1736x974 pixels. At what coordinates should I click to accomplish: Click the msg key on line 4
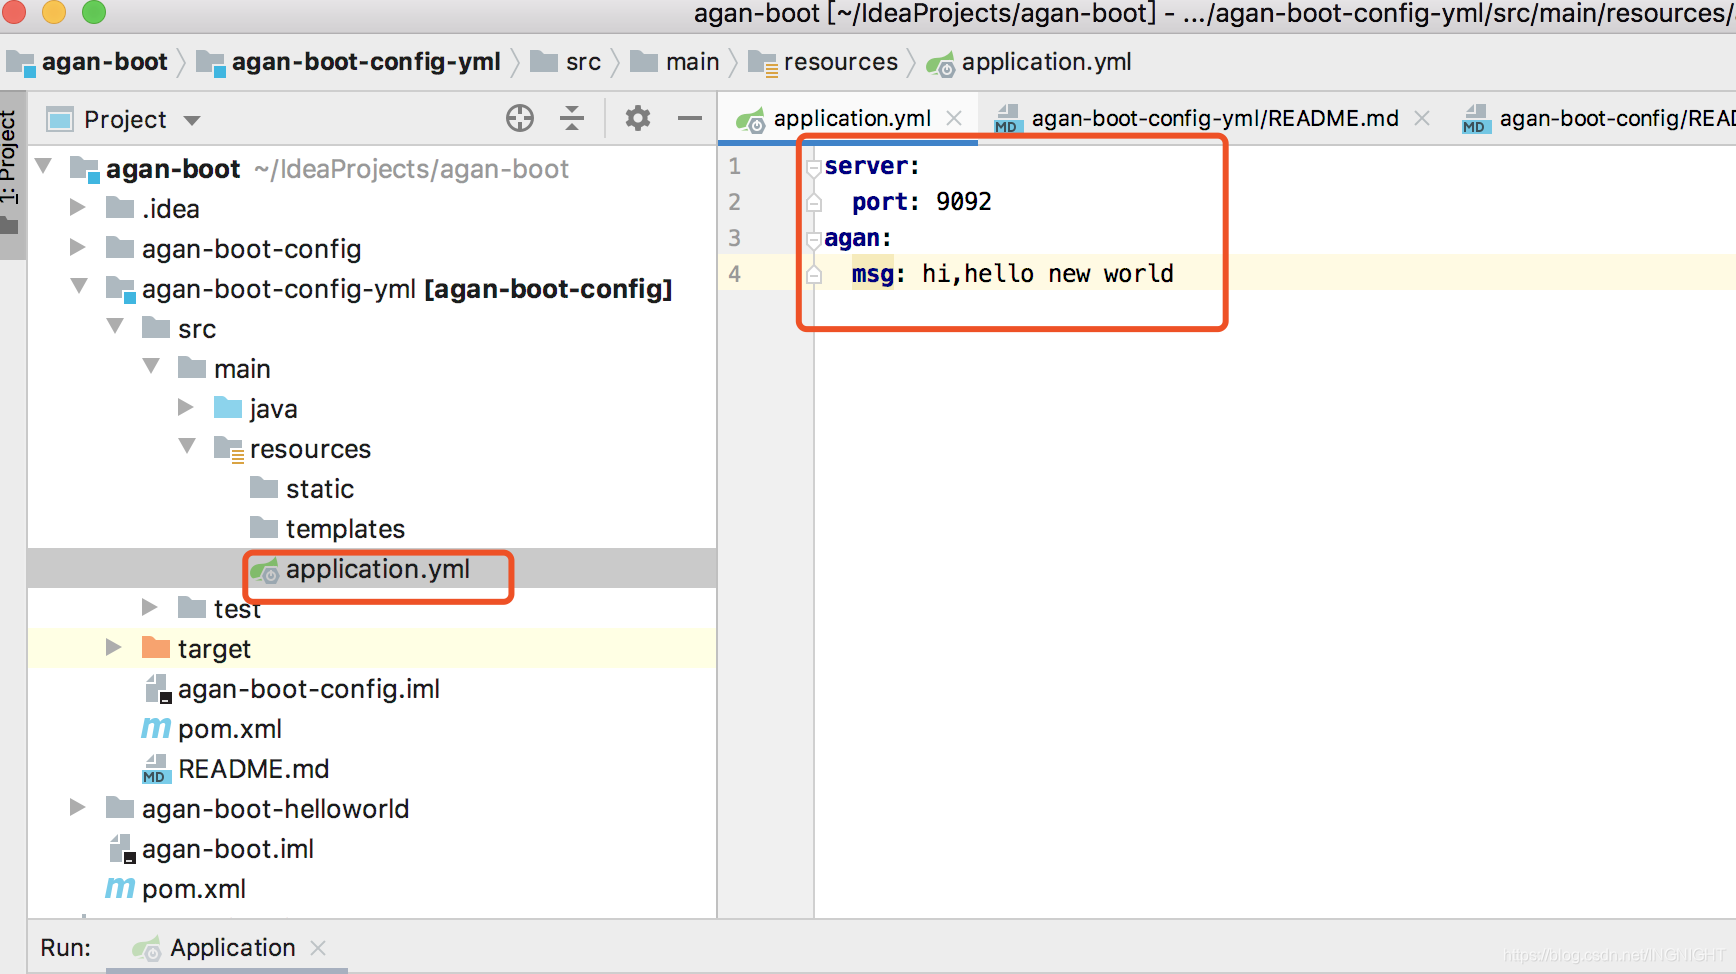click(872, 274)
